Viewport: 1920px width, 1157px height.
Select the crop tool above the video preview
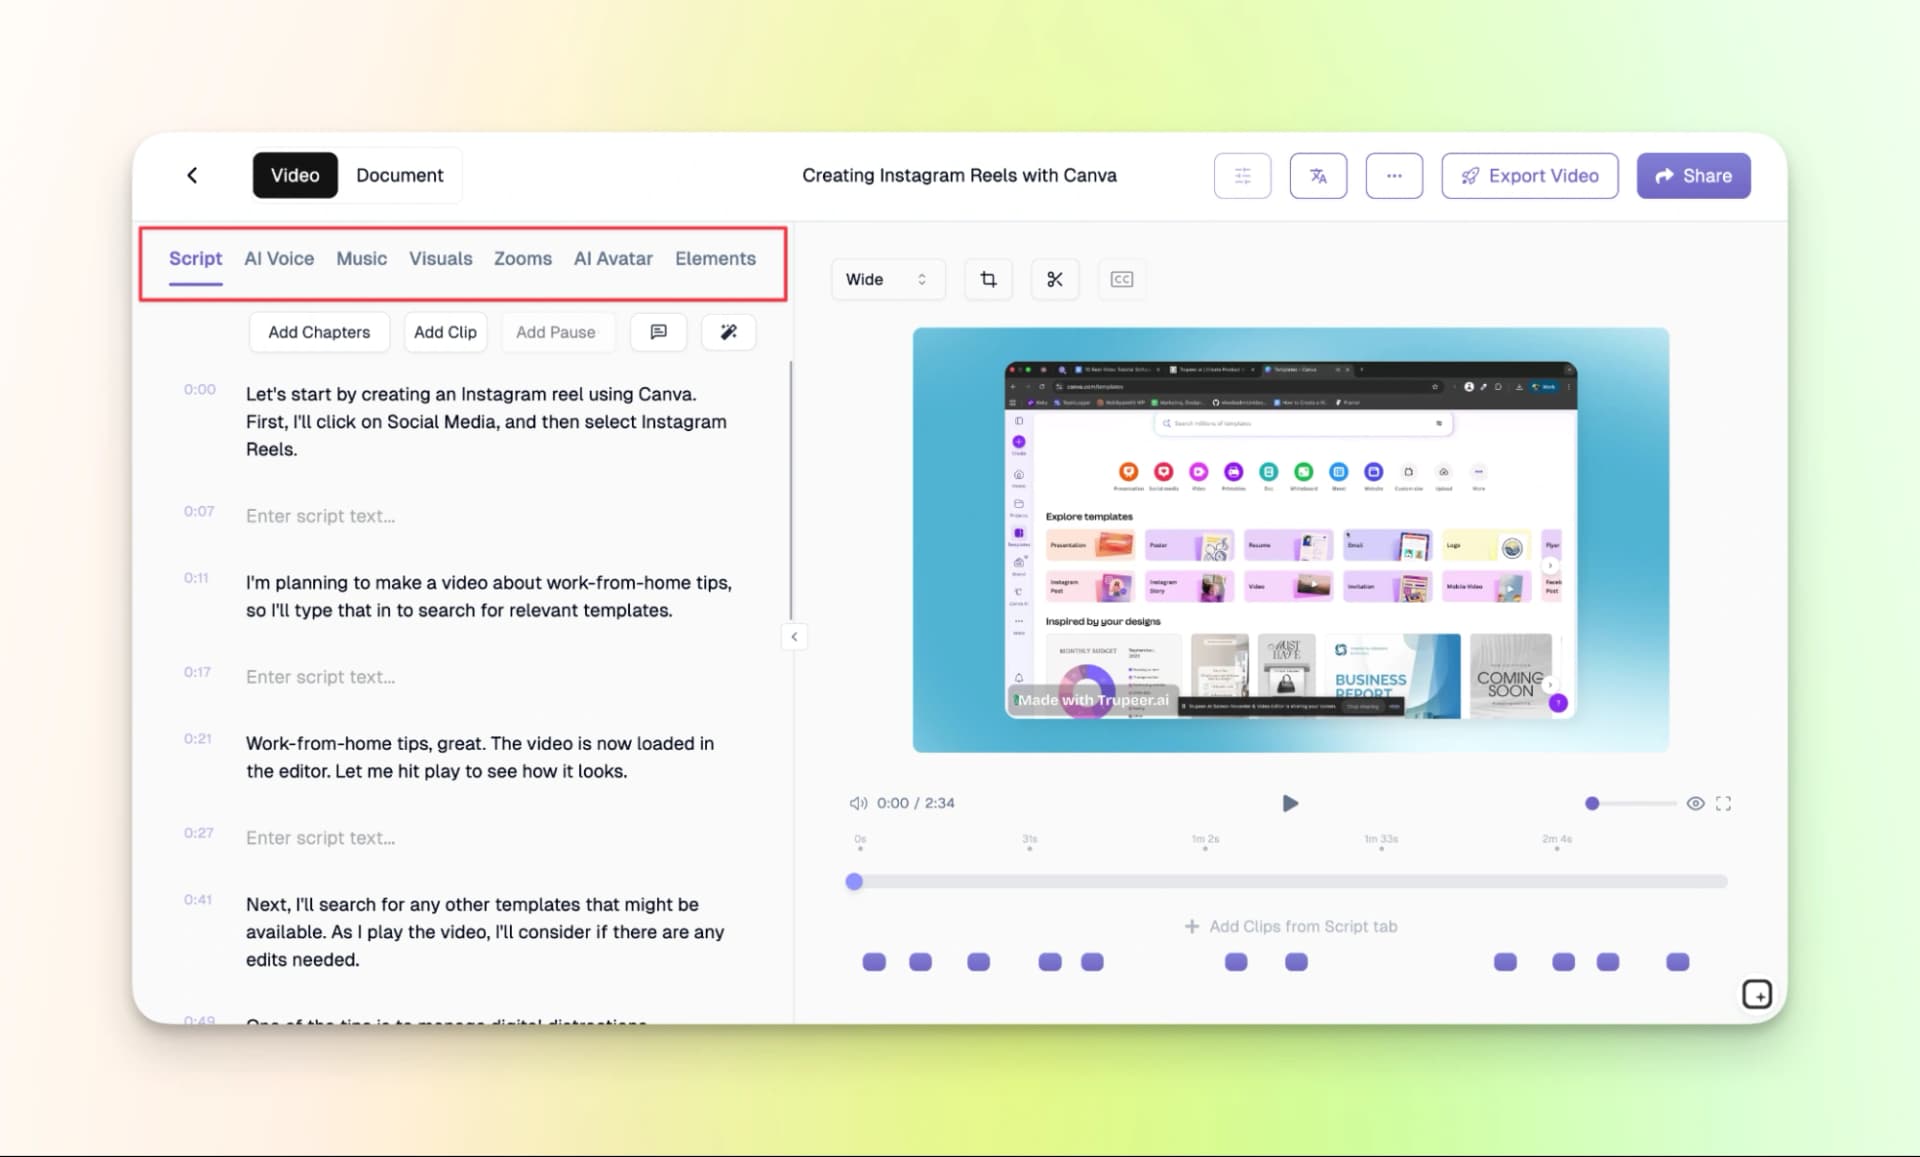[987, 279]
